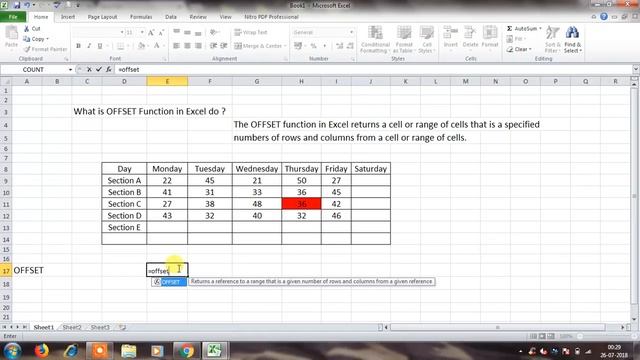Switch to Sheet3 tab

click(x=100, y=327)
